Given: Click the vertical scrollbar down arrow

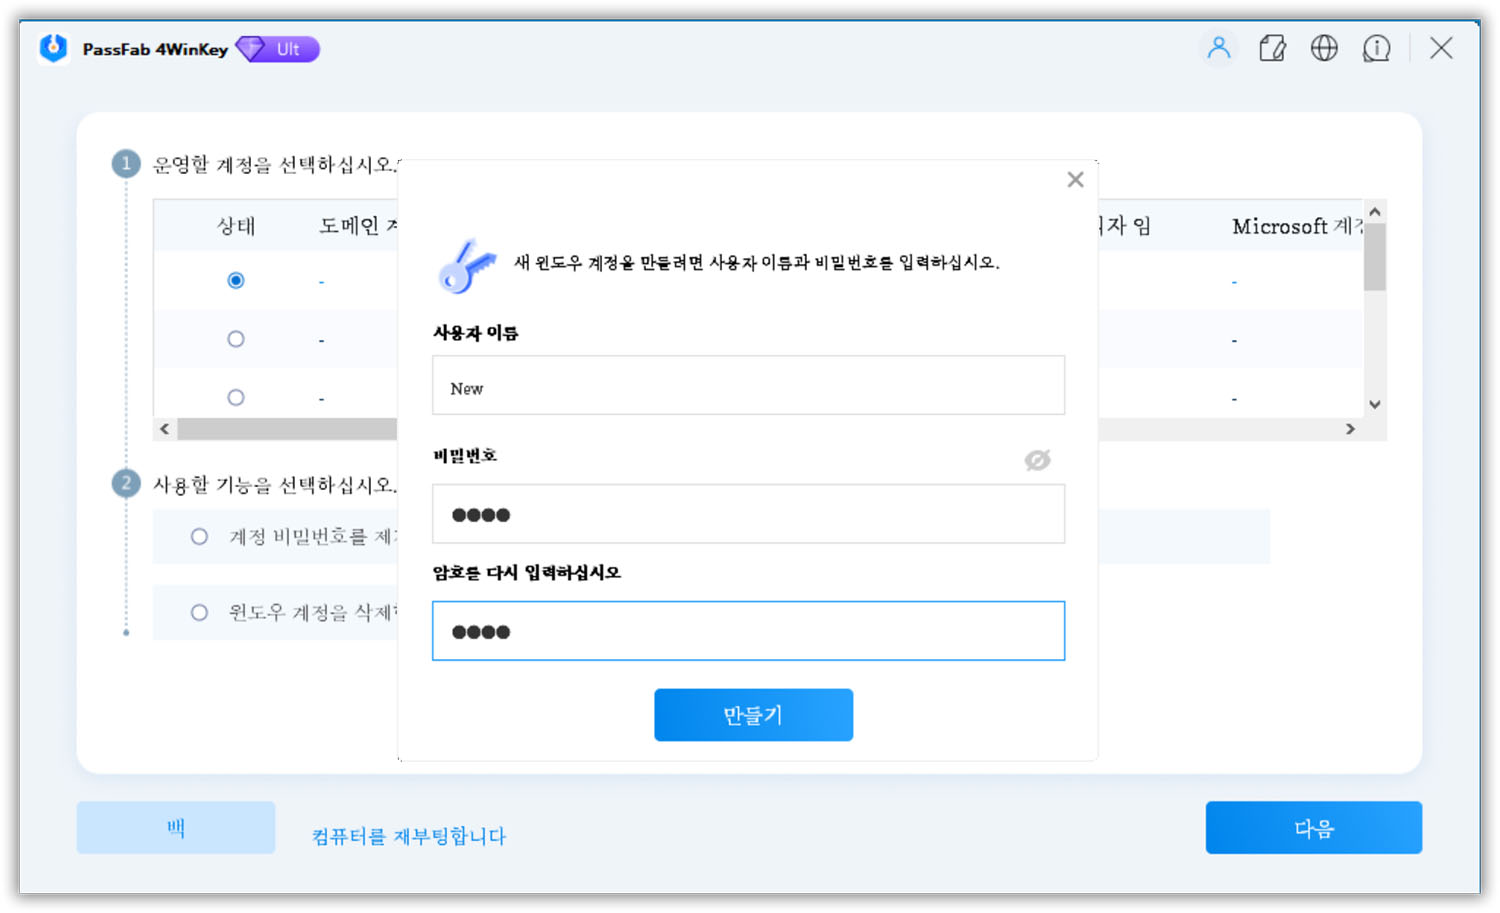Looking at the screenshot, I should click(1374, 403).
